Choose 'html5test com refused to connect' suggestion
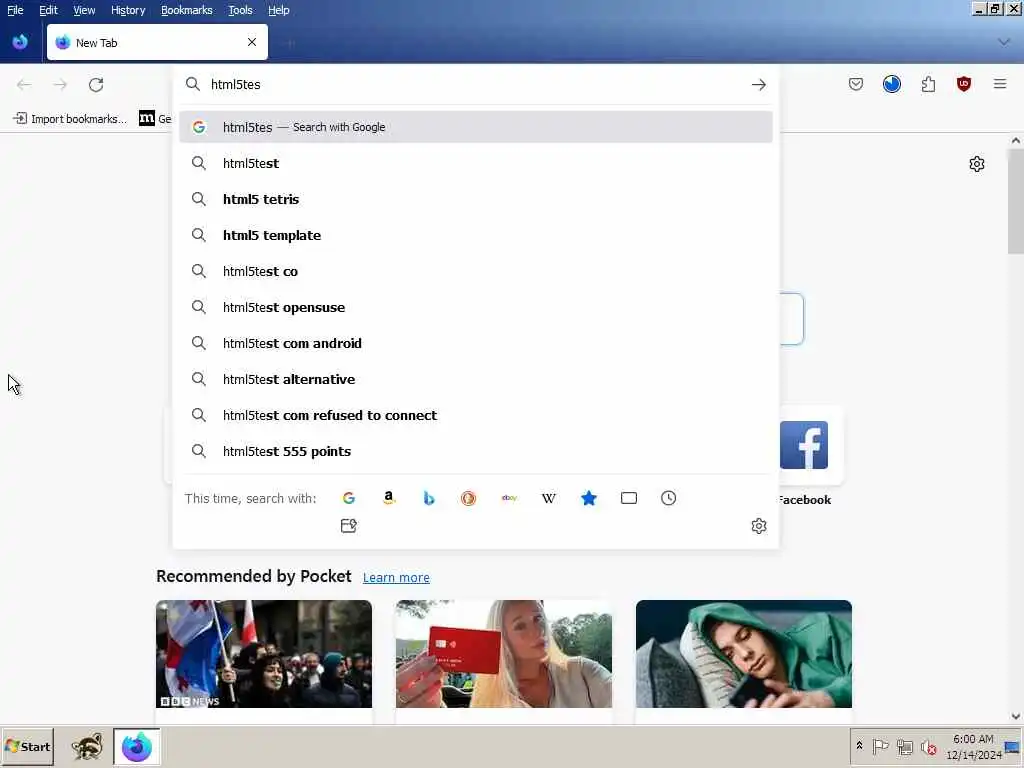This screenshot has height=768, width=1024. pyautogui.click(x=475, y=415)
